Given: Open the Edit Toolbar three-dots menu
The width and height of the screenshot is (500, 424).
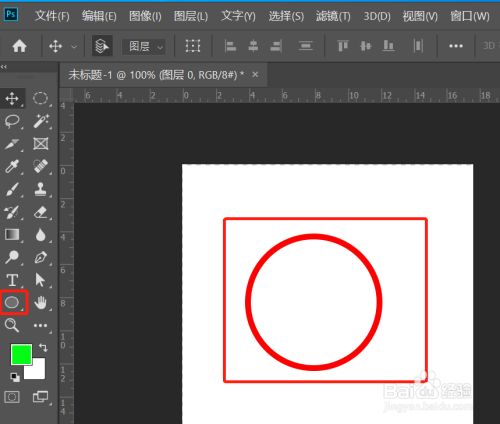Looking at the screenshot, I should 40,325.
